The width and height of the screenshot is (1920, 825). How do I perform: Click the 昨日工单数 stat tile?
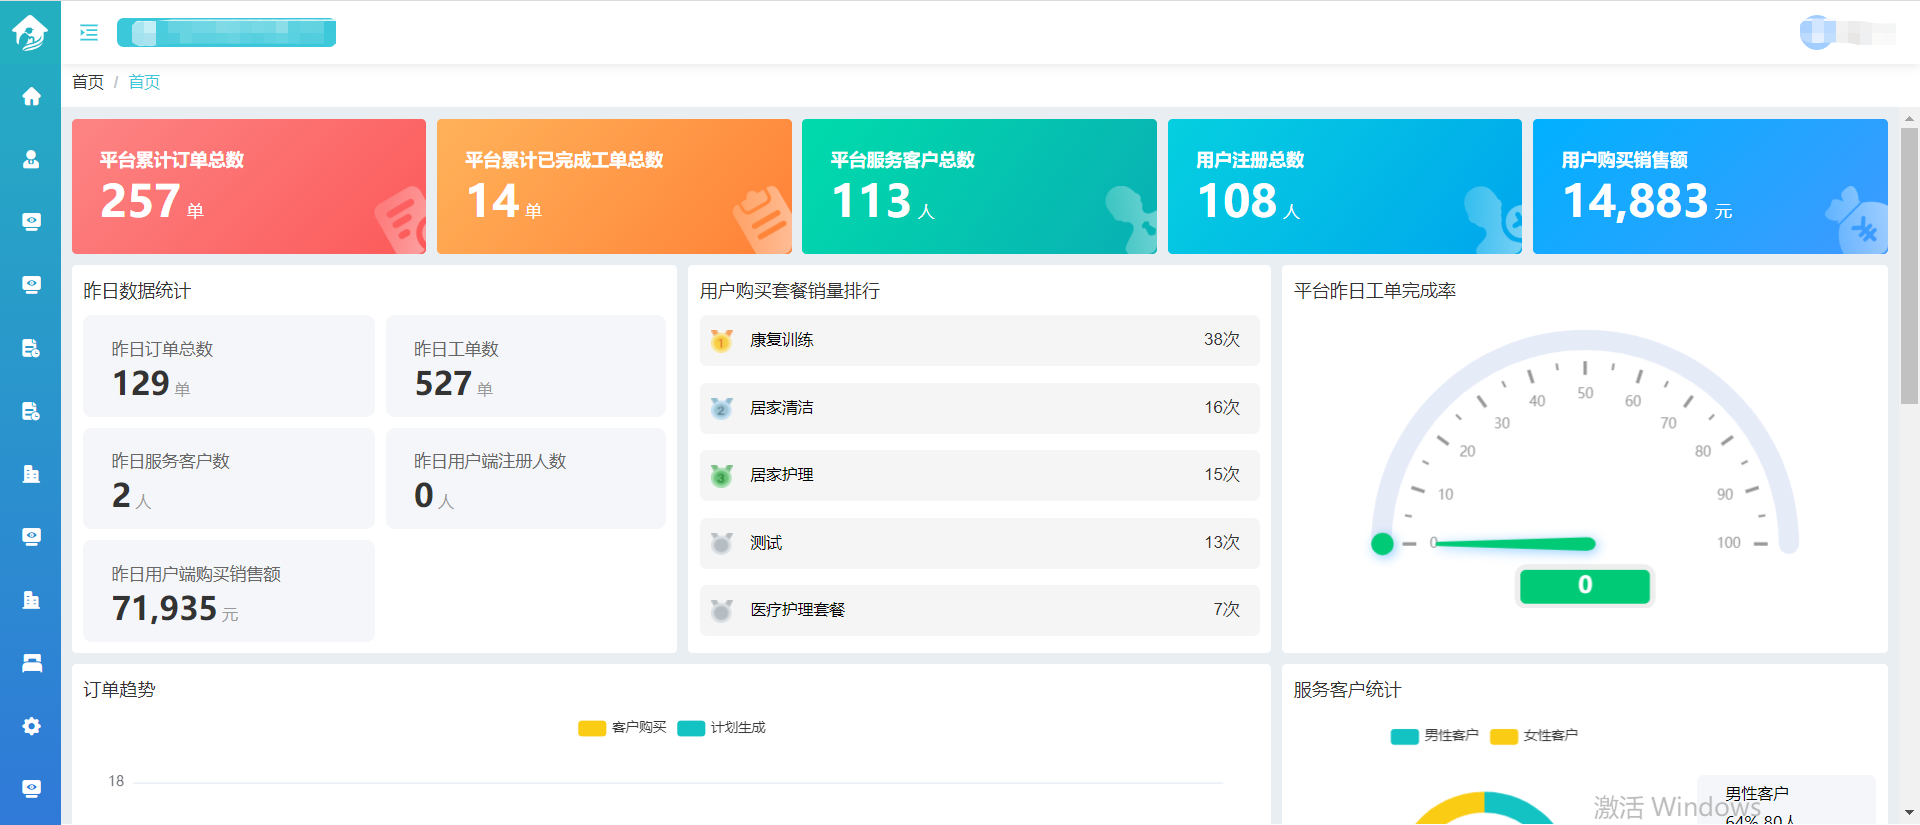[526, 366]
